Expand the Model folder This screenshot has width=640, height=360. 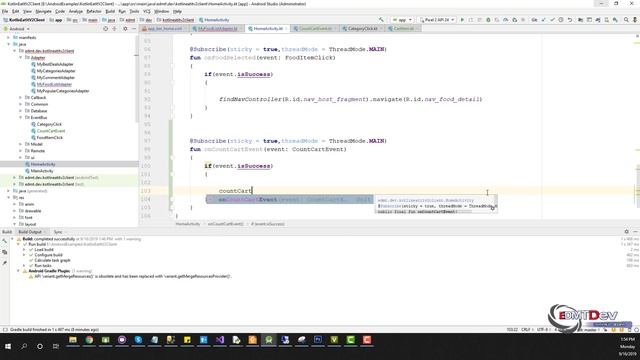tap(21, 144)
